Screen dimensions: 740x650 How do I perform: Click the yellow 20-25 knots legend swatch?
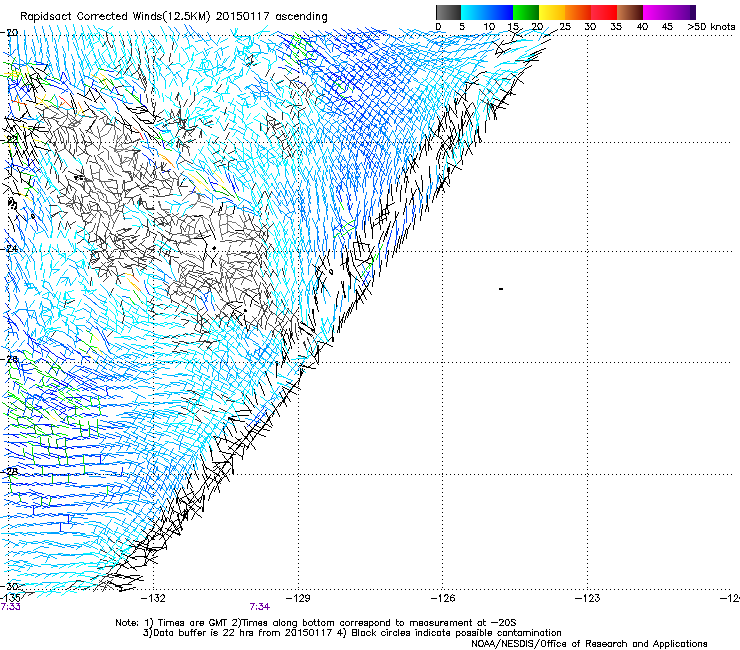coord(552,12)
